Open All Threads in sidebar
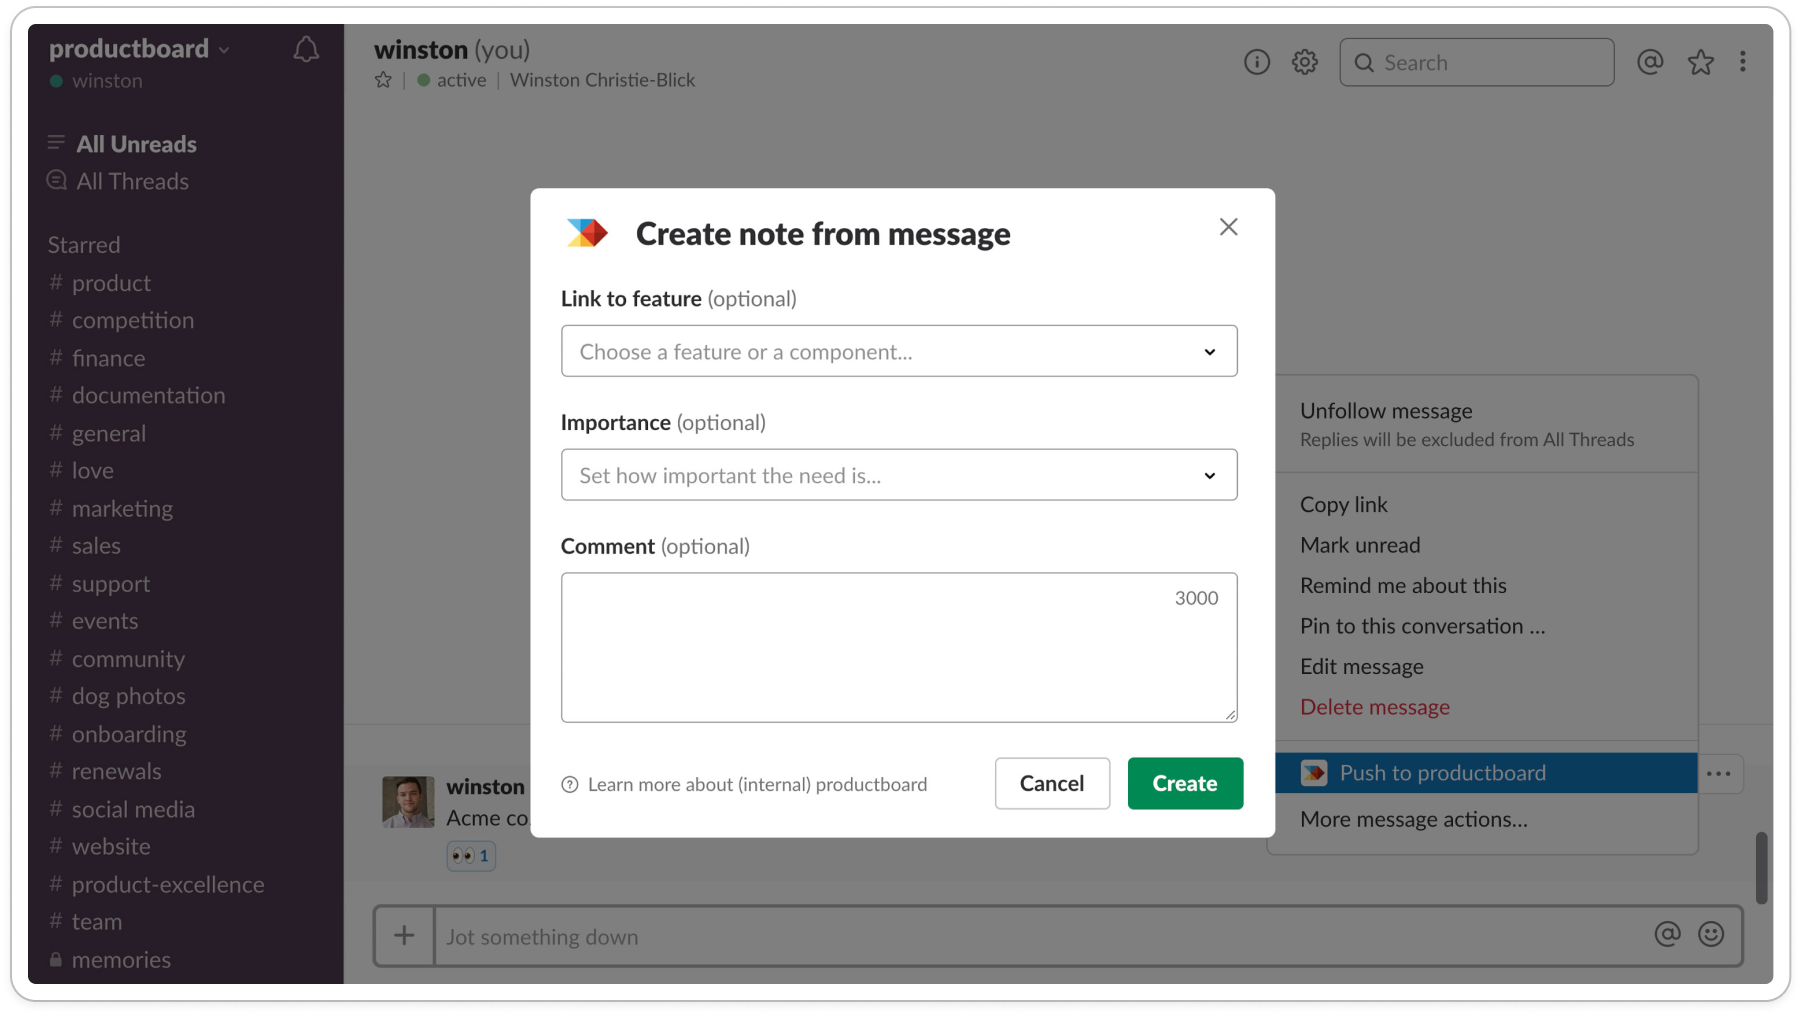The image size is (1802, 1016). (x=118, y=181)
